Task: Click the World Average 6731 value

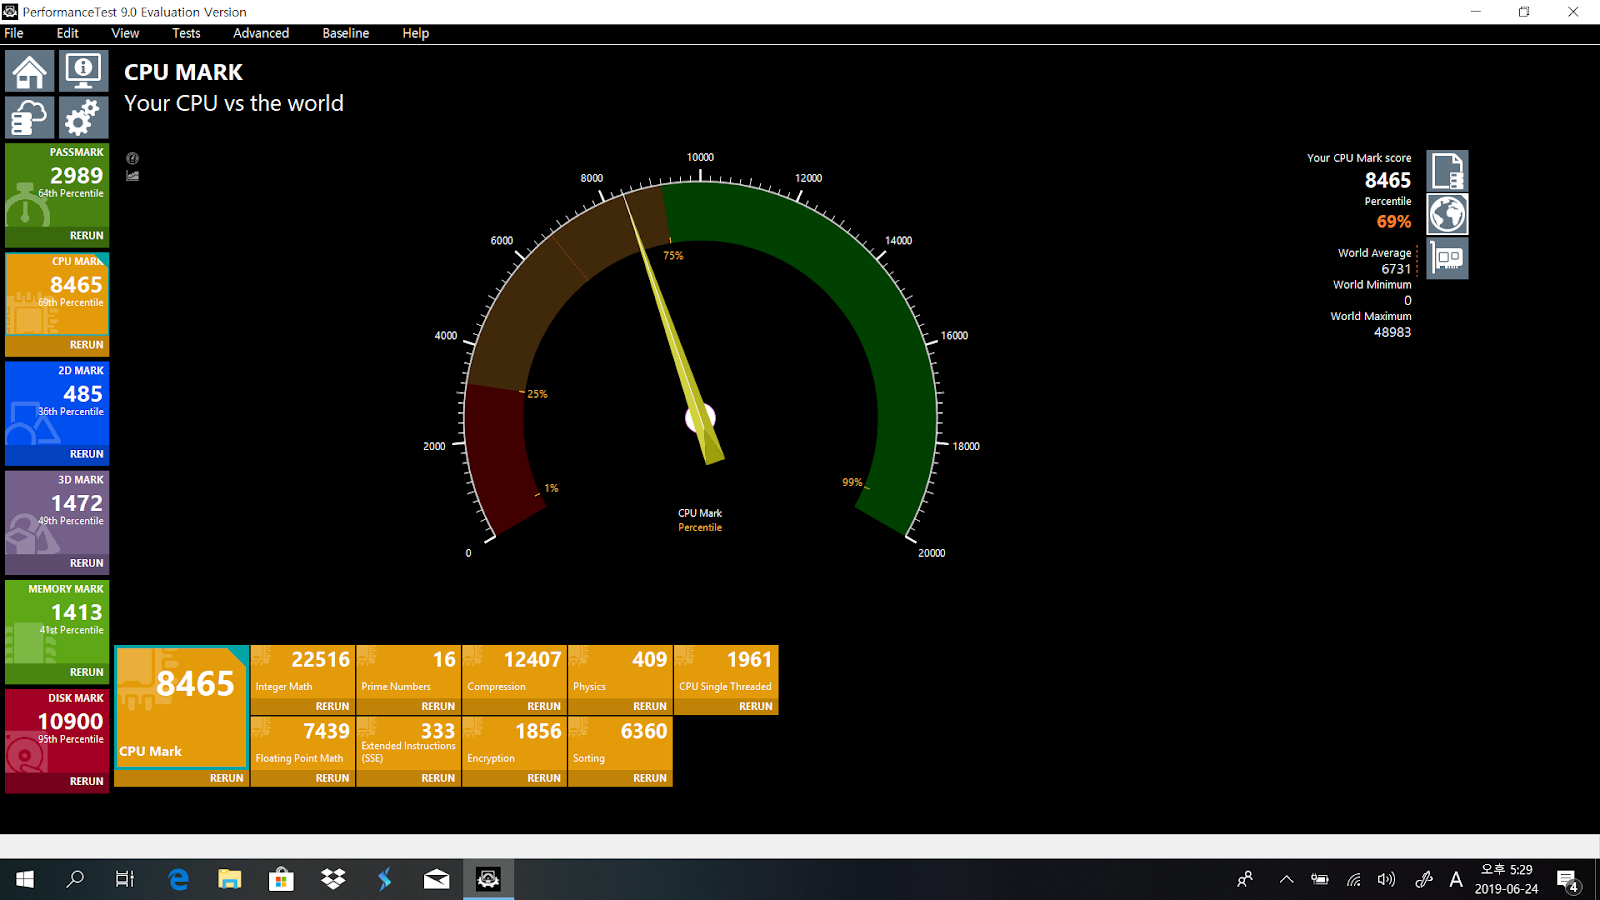Action: (x=1396, y=269)
